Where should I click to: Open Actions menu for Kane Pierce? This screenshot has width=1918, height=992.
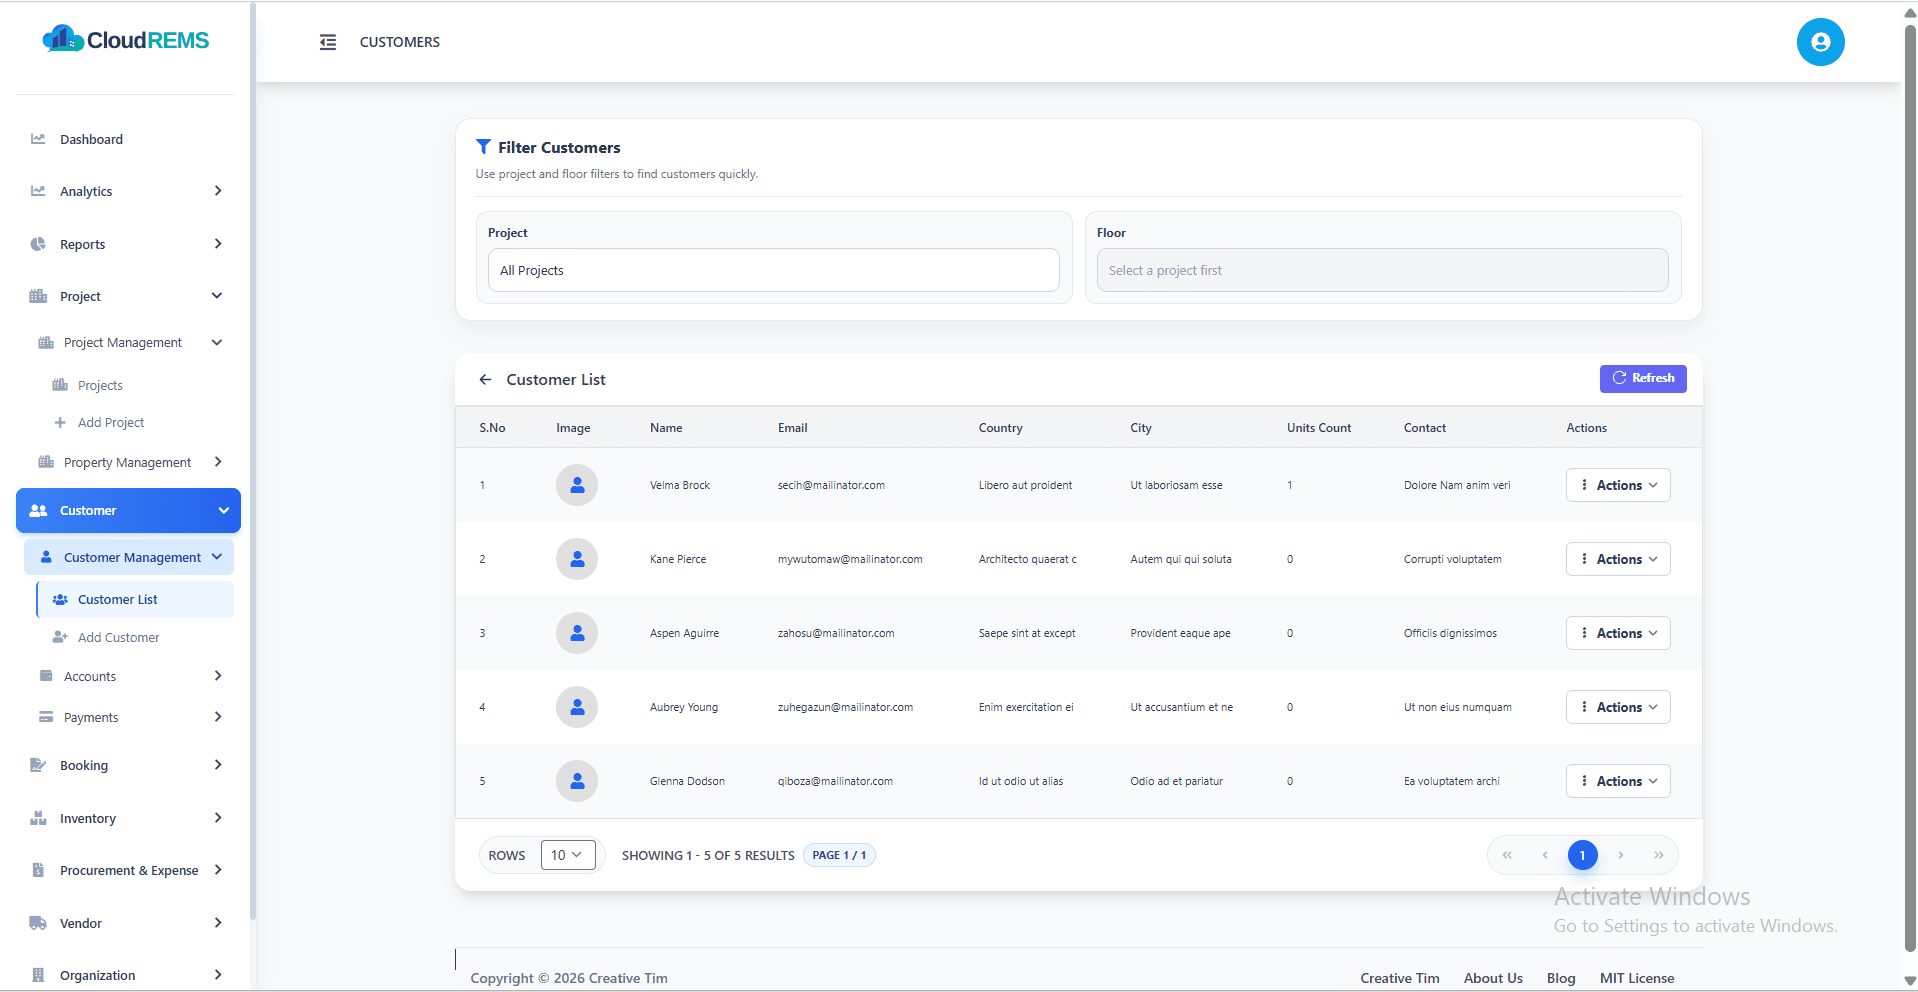1618,559
